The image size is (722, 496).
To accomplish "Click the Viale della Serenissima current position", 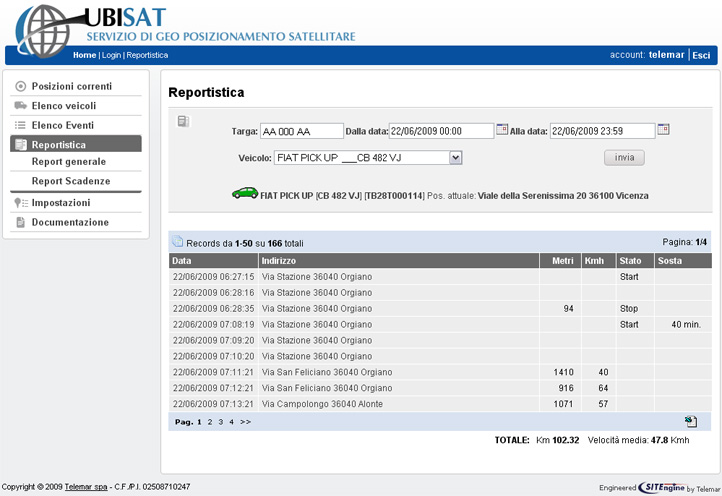I will pos(563,196).
